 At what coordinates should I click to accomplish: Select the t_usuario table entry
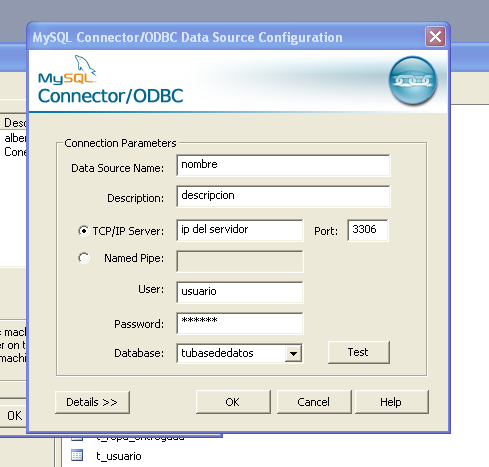[x=119, y=456]
